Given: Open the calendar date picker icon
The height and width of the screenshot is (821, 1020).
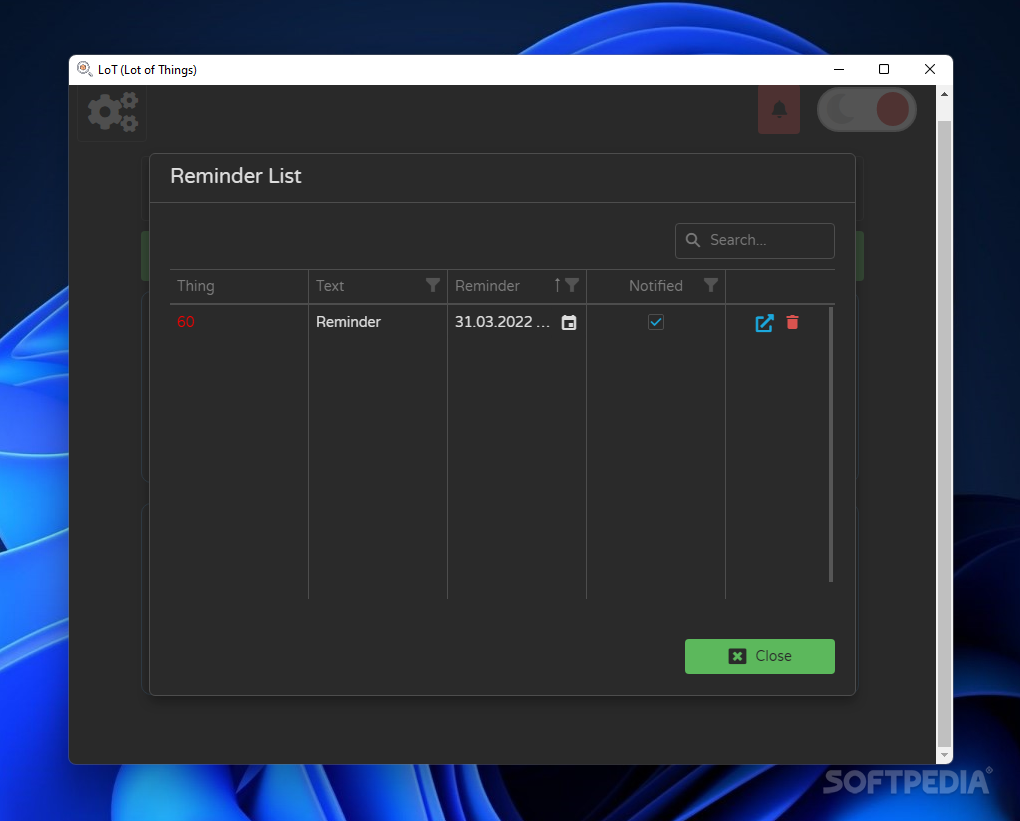Looking at the screenshot, I should tap(569, 323).
